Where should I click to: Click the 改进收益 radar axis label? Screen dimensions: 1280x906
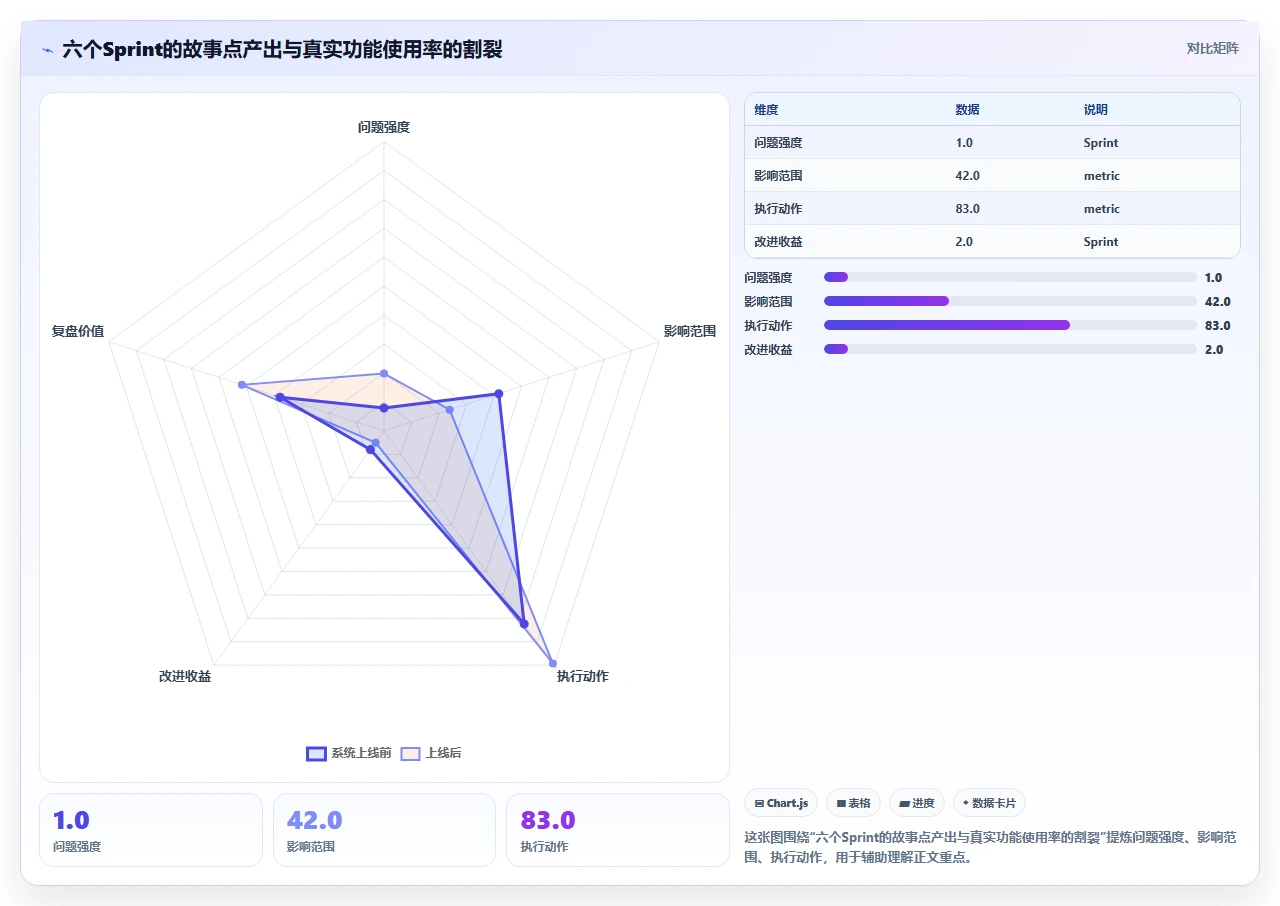click(x=185, y=676)
